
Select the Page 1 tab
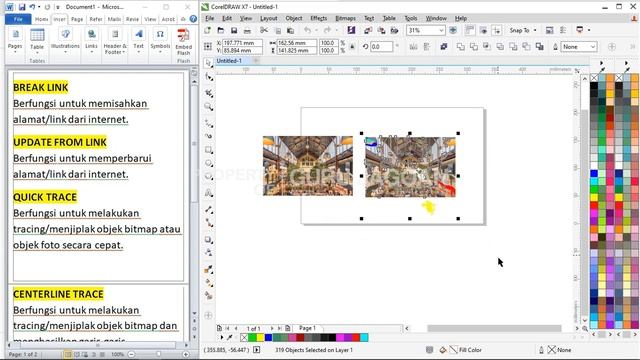(307, 328)
